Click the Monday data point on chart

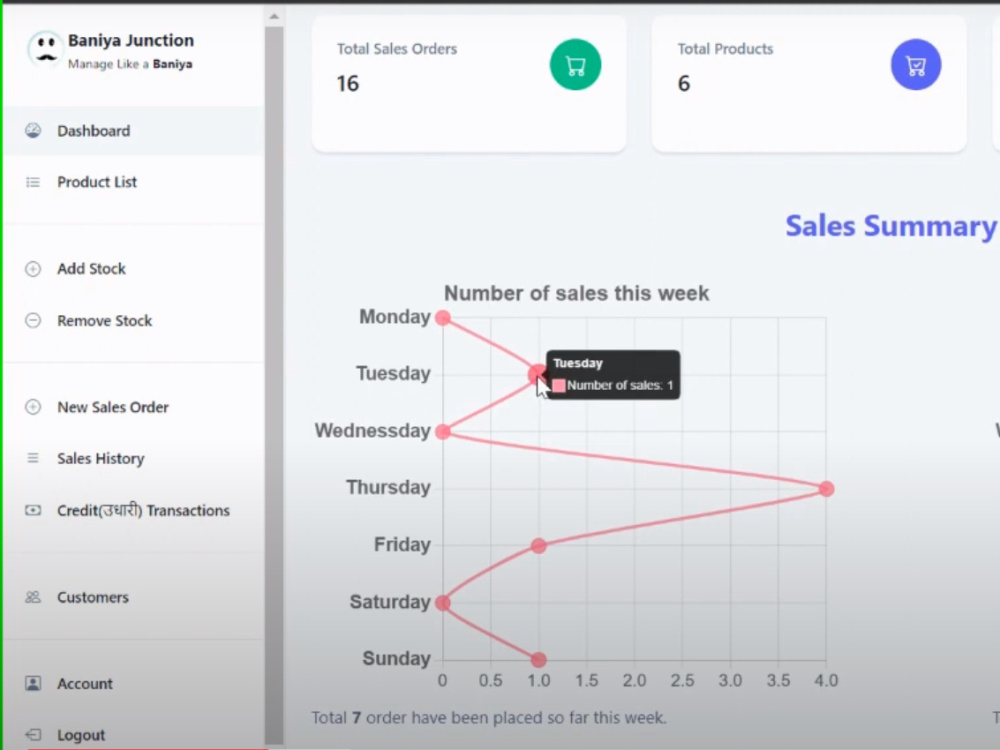click(443, 318)
